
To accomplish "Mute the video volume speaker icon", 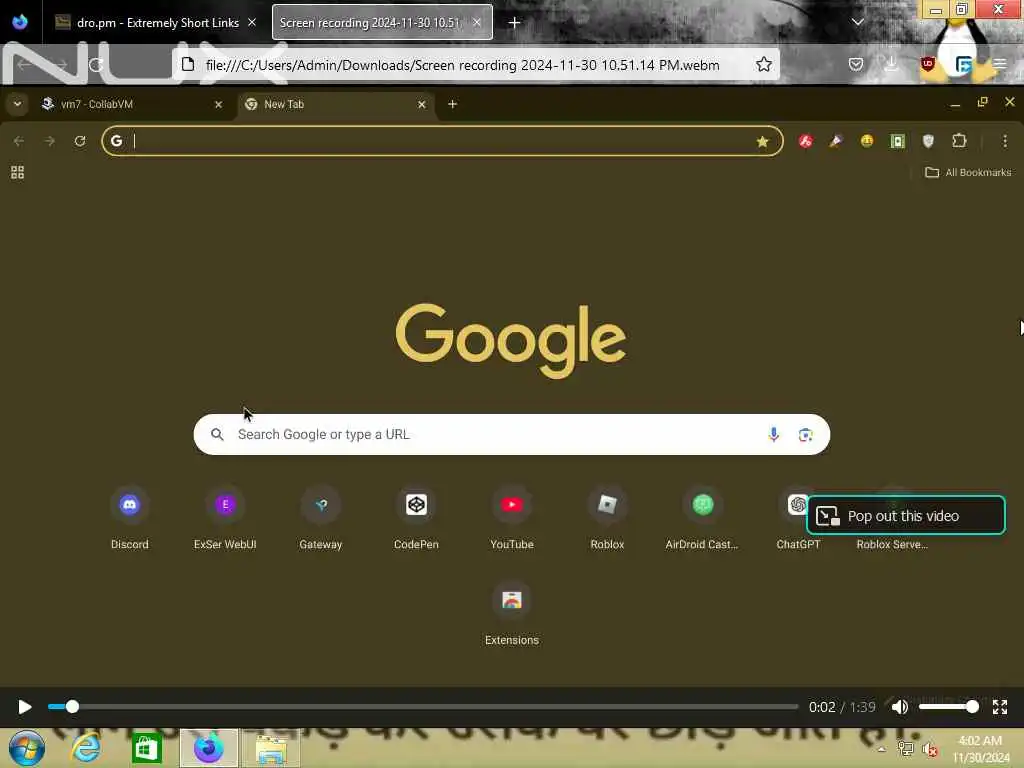I will click(x=899, y=707).
